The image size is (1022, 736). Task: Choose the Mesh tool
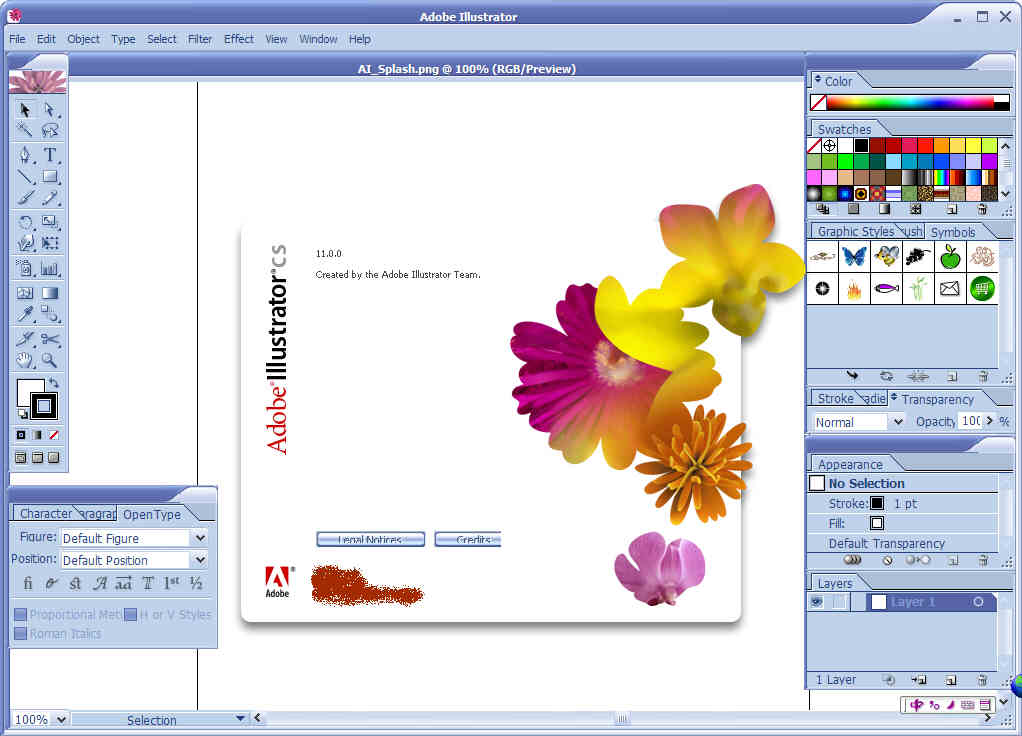coord(25,293)
